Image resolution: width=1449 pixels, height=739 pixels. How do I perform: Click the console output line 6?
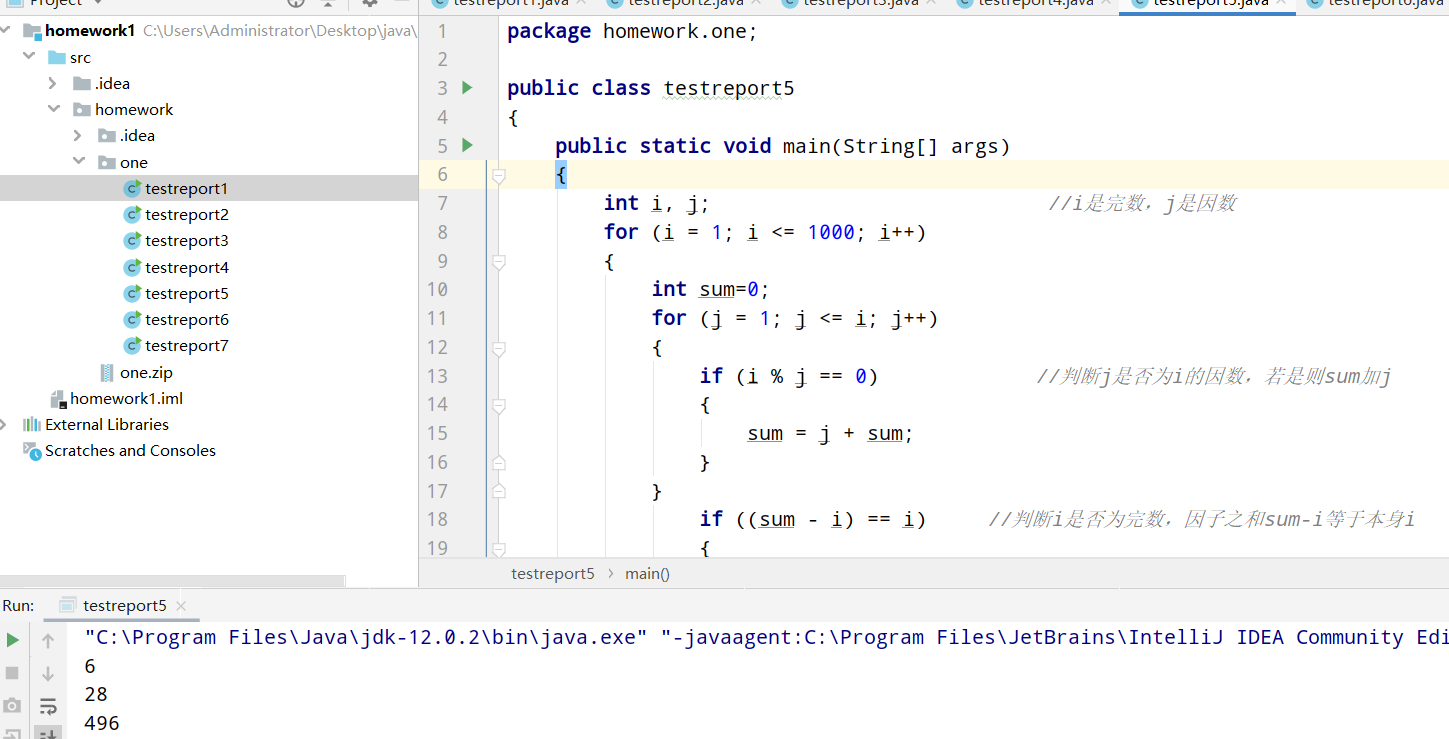tap(90, 665)
